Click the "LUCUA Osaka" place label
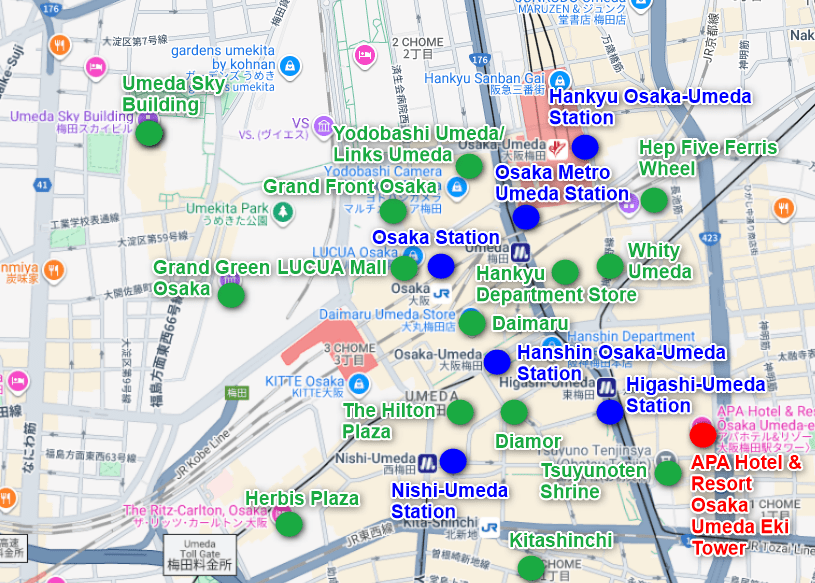 [355, 253]
